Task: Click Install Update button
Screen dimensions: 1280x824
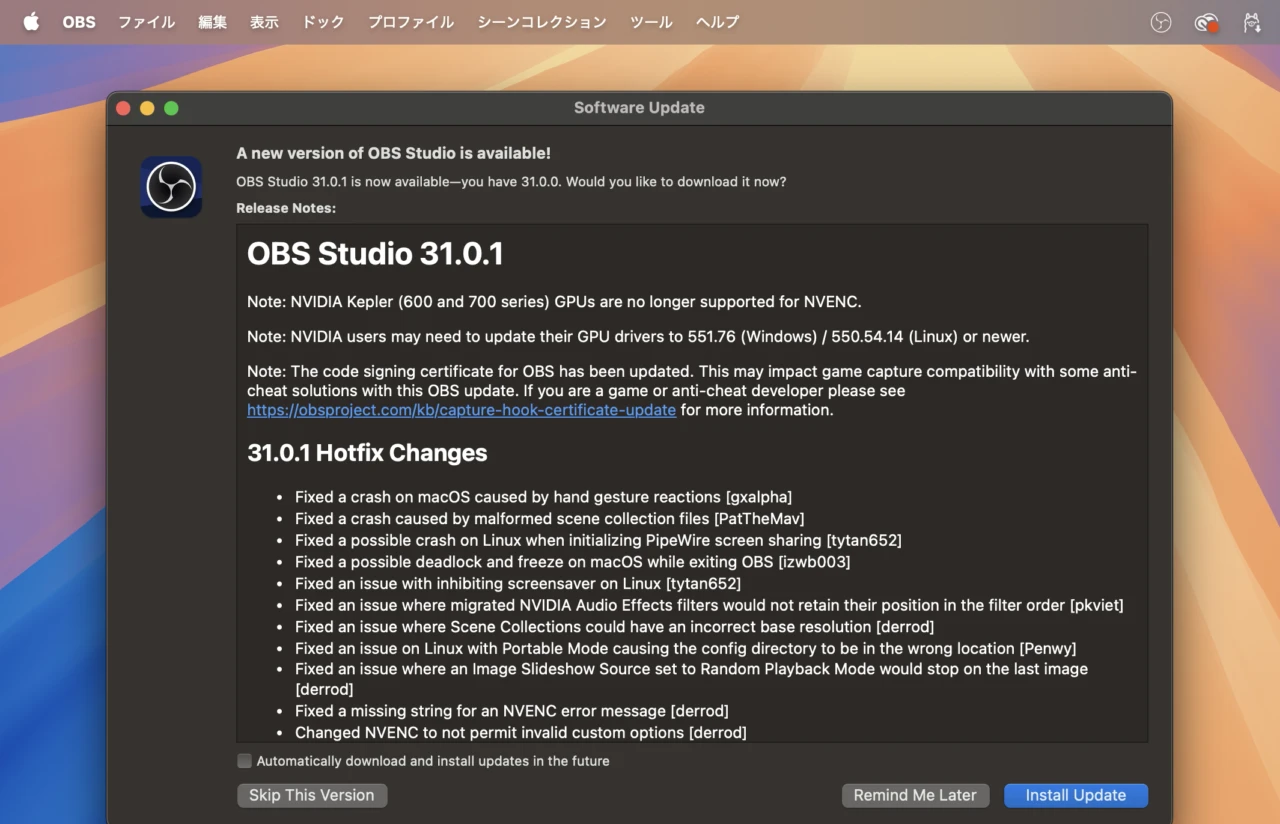Action: click(x=1075, y=795)
